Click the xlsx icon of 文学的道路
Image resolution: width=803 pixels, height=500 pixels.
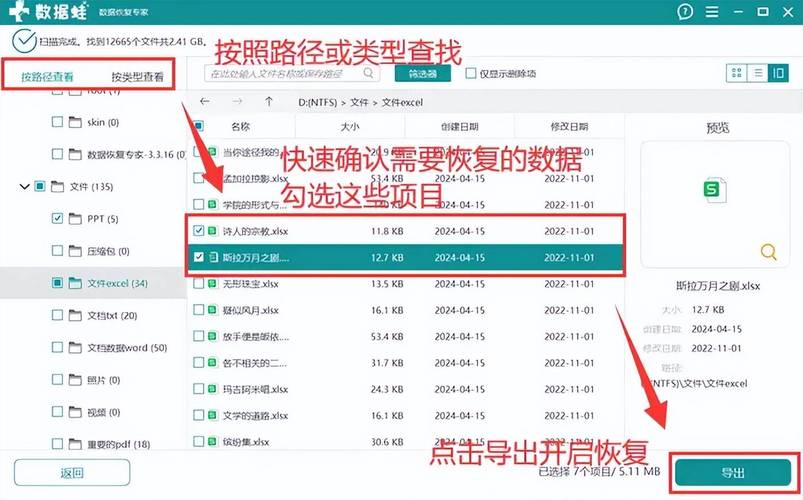pos(213,415)
